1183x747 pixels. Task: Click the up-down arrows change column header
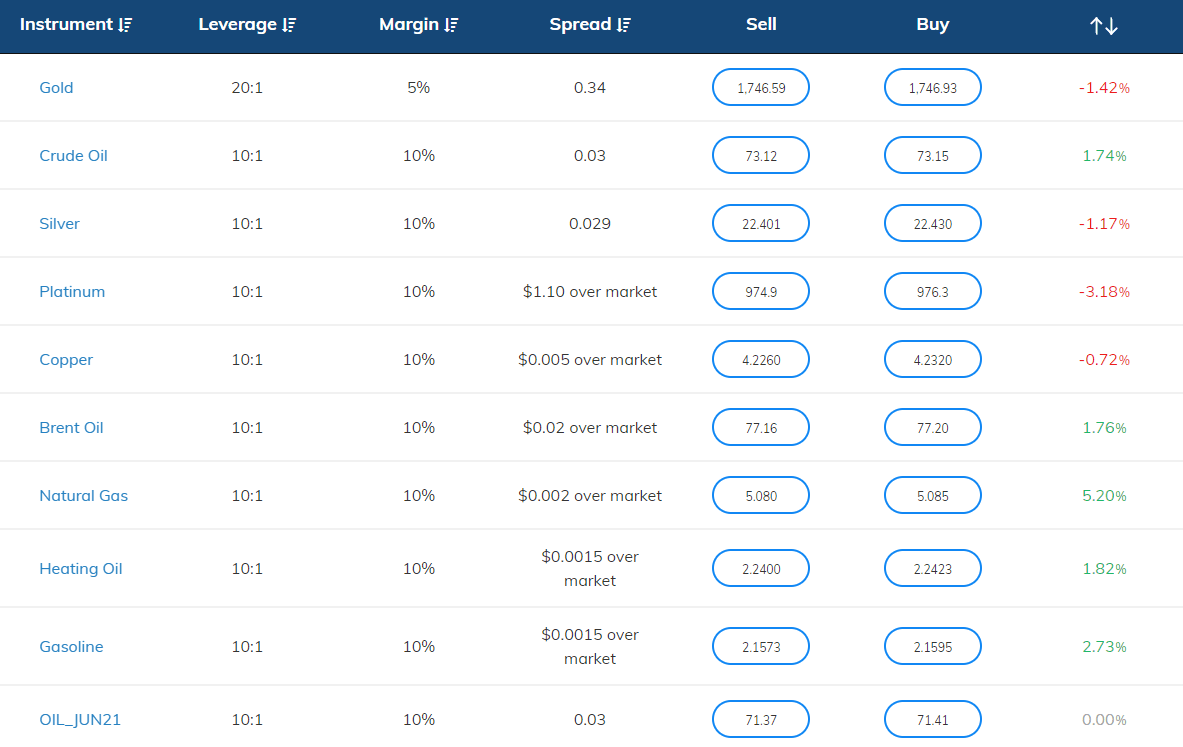pyautogui.click(x=1103, y=26)
